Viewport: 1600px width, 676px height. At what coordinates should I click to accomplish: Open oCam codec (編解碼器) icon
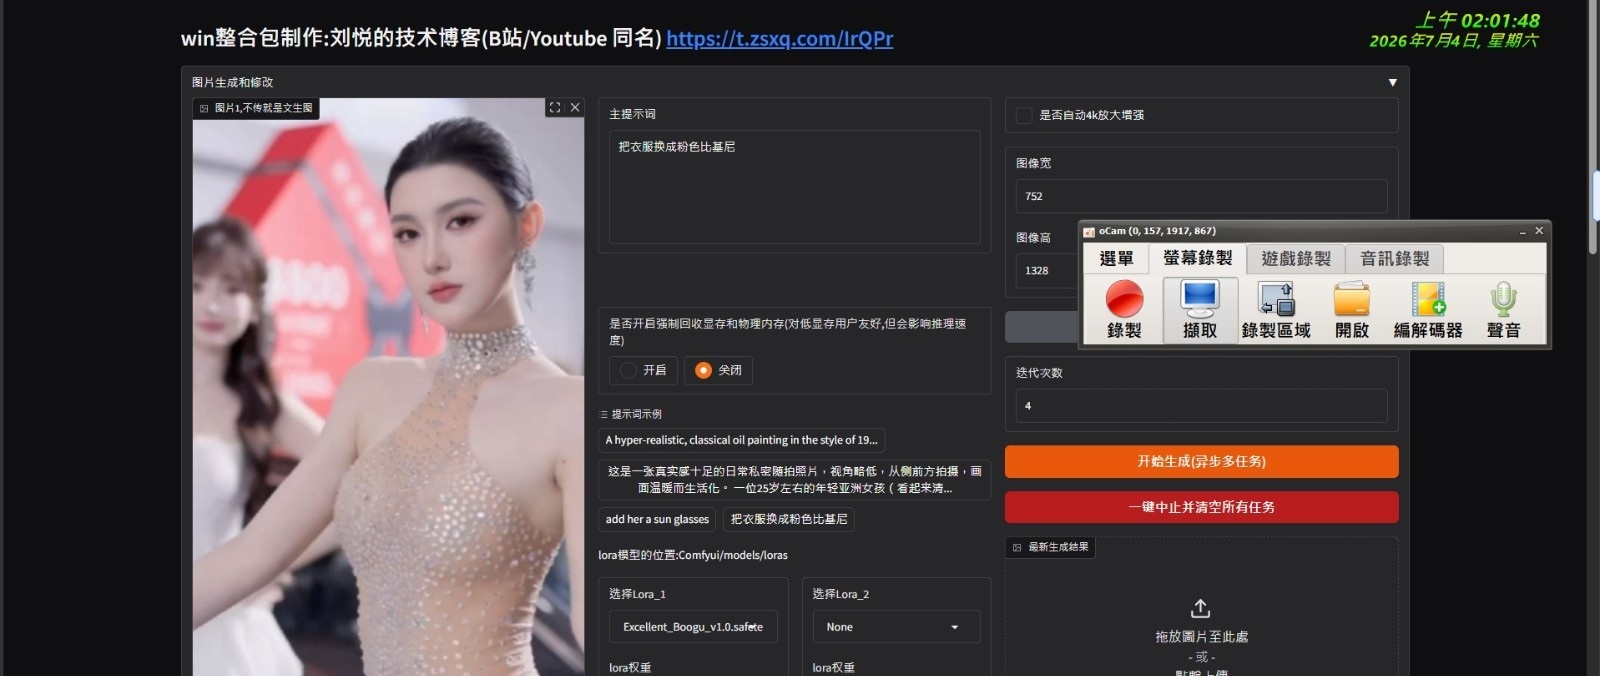1428,298
